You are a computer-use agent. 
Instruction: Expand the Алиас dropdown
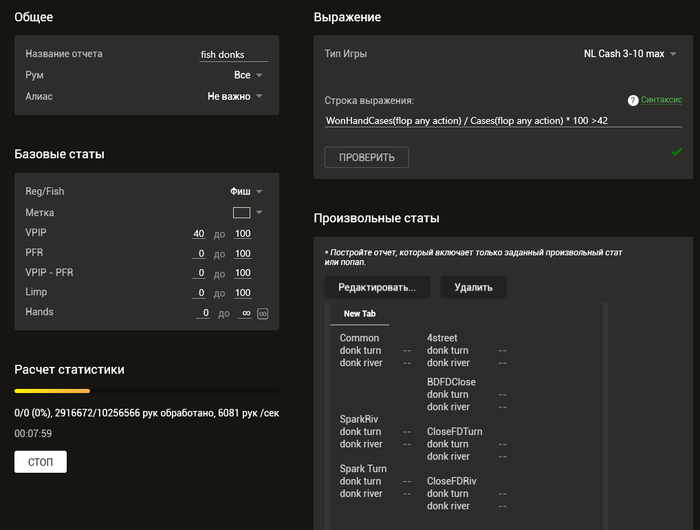click(235, 96)
